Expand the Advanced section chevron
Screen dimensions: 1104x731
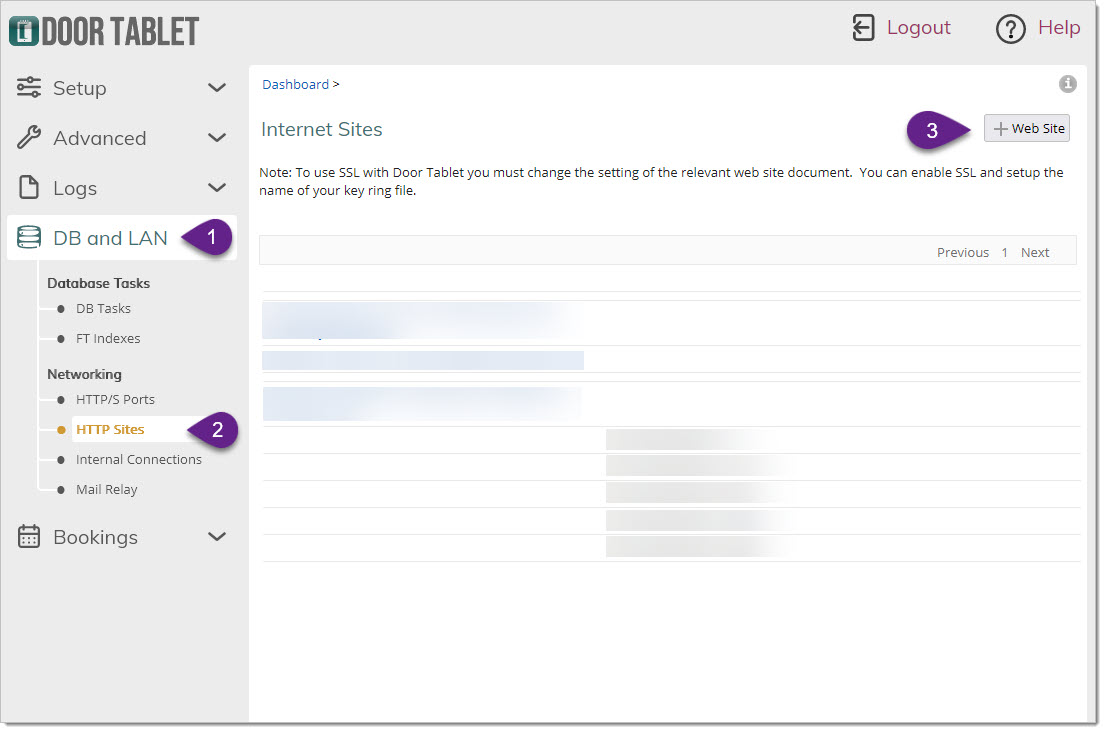(x=217, y=138)
